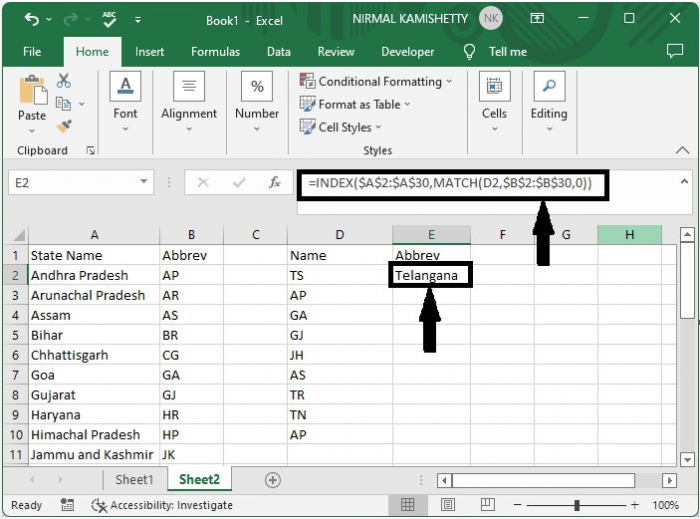700x519 pixels.
Task: Expand the Name Box dropdown arrow
Action: coord(144,182)
